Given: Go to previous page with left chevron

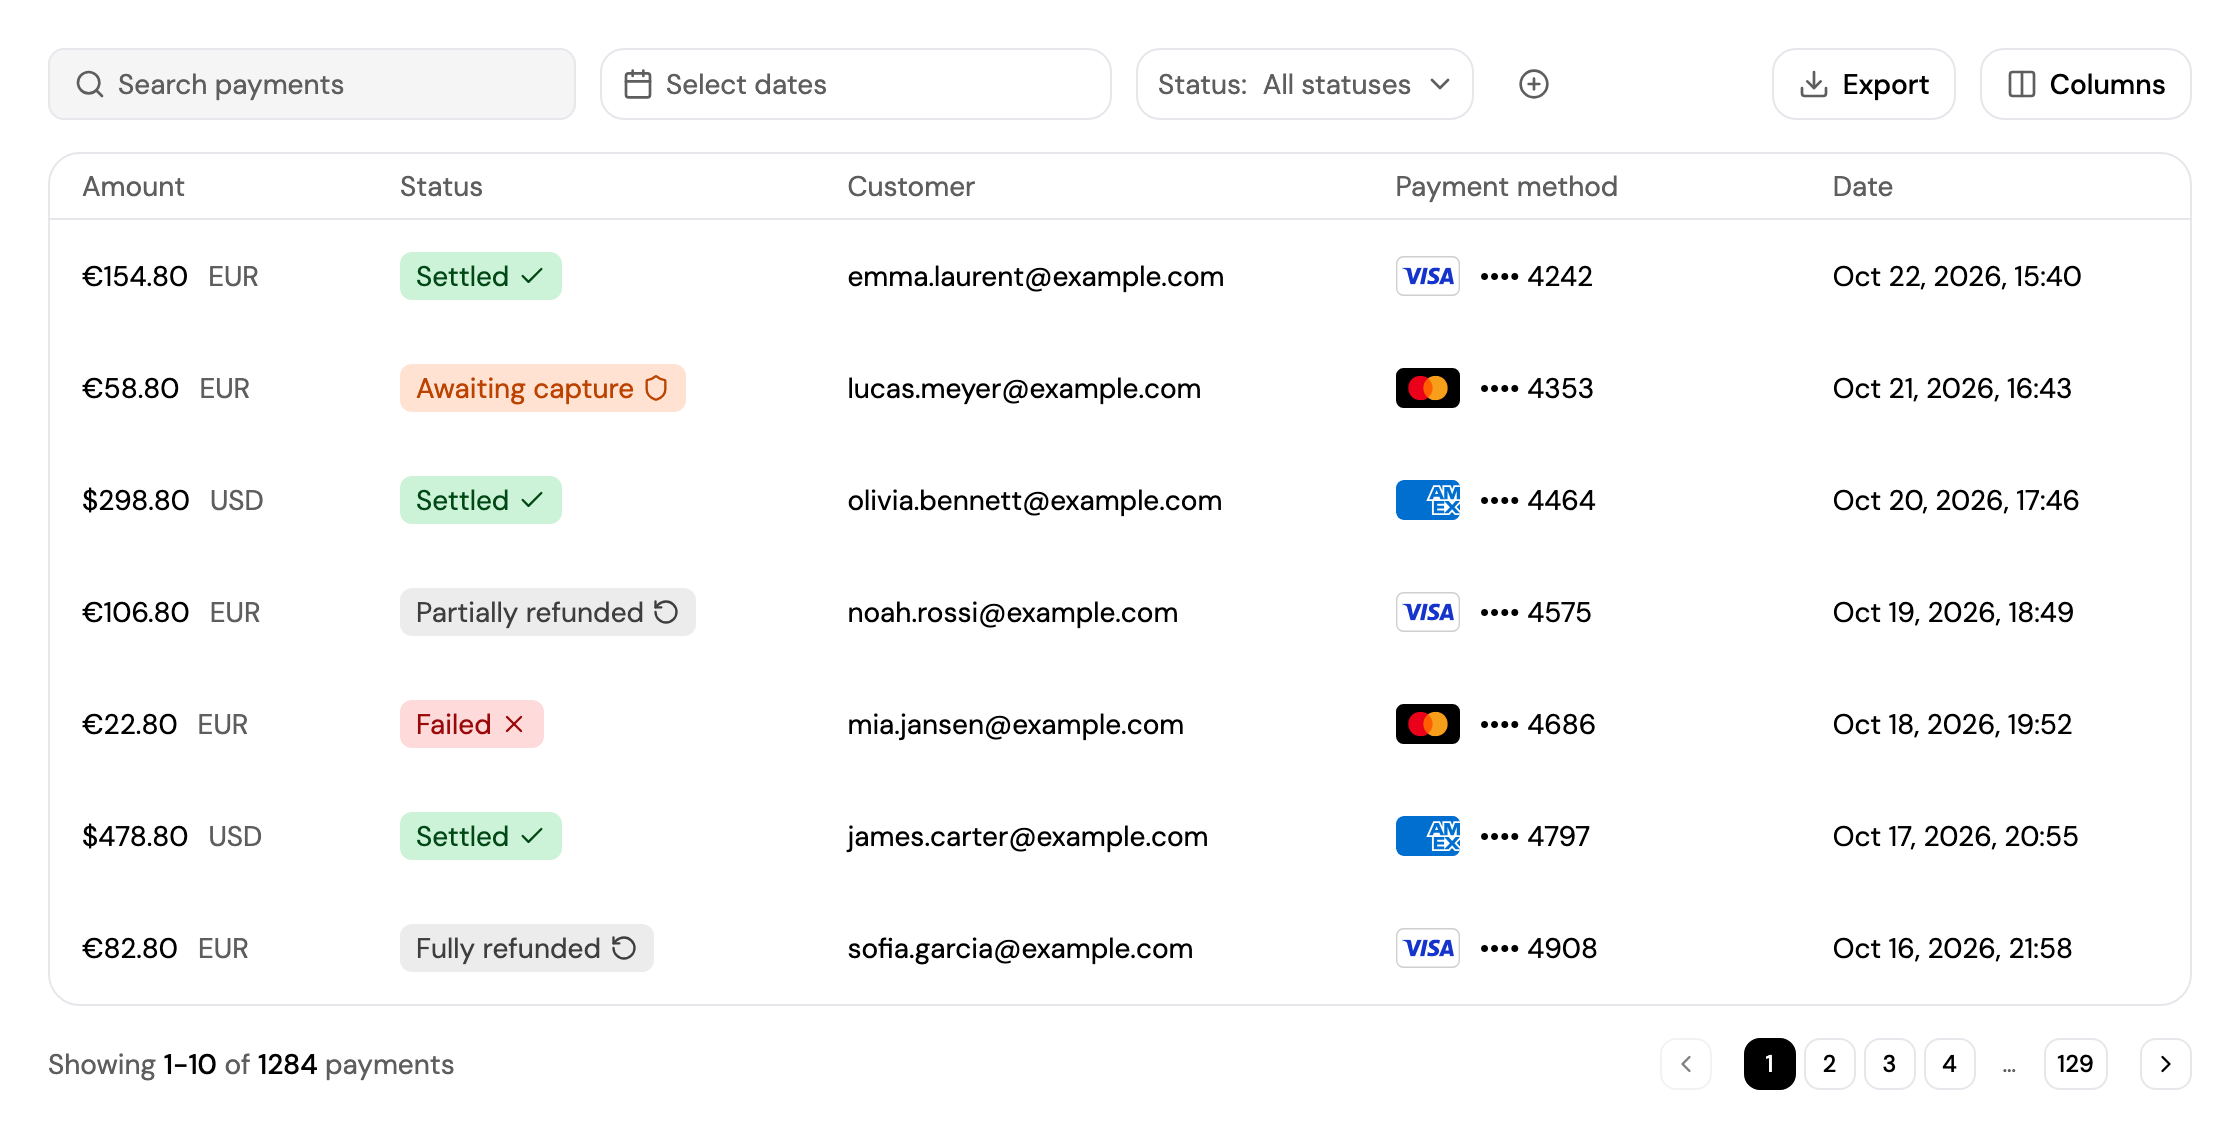Looking at the screenshot, I should 1686,1064.
